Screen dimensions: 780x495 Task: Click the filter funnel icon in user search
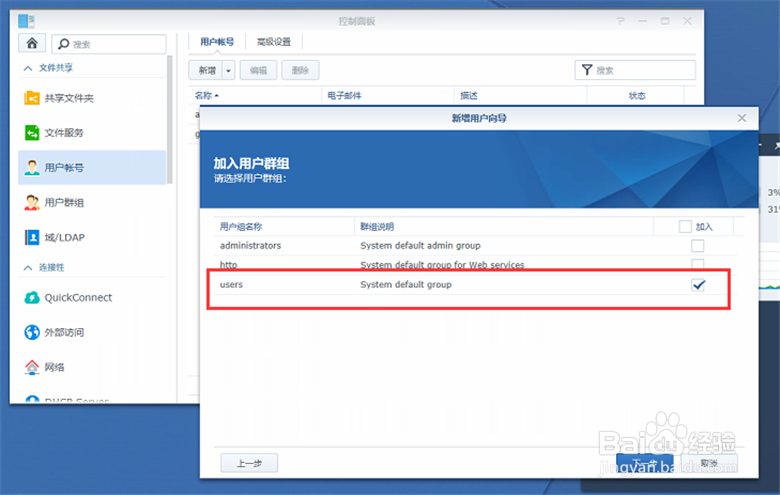pos(587,70)
